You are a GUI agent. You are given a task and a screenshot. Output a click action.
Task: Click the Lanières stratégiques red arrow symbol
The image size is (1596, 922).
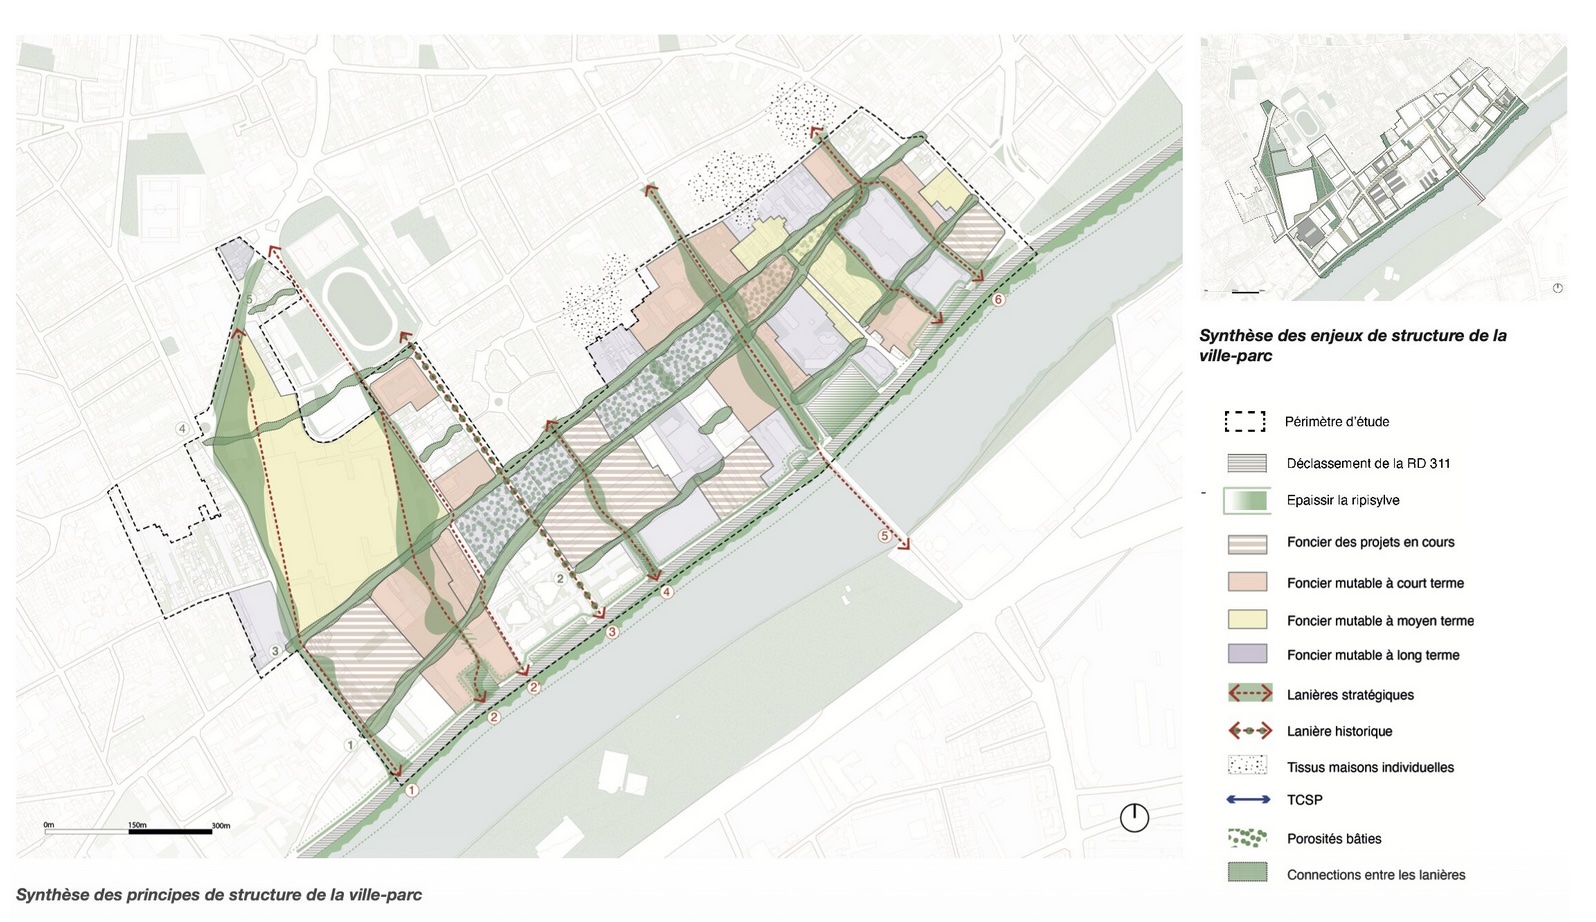[x=1249, y=694]
